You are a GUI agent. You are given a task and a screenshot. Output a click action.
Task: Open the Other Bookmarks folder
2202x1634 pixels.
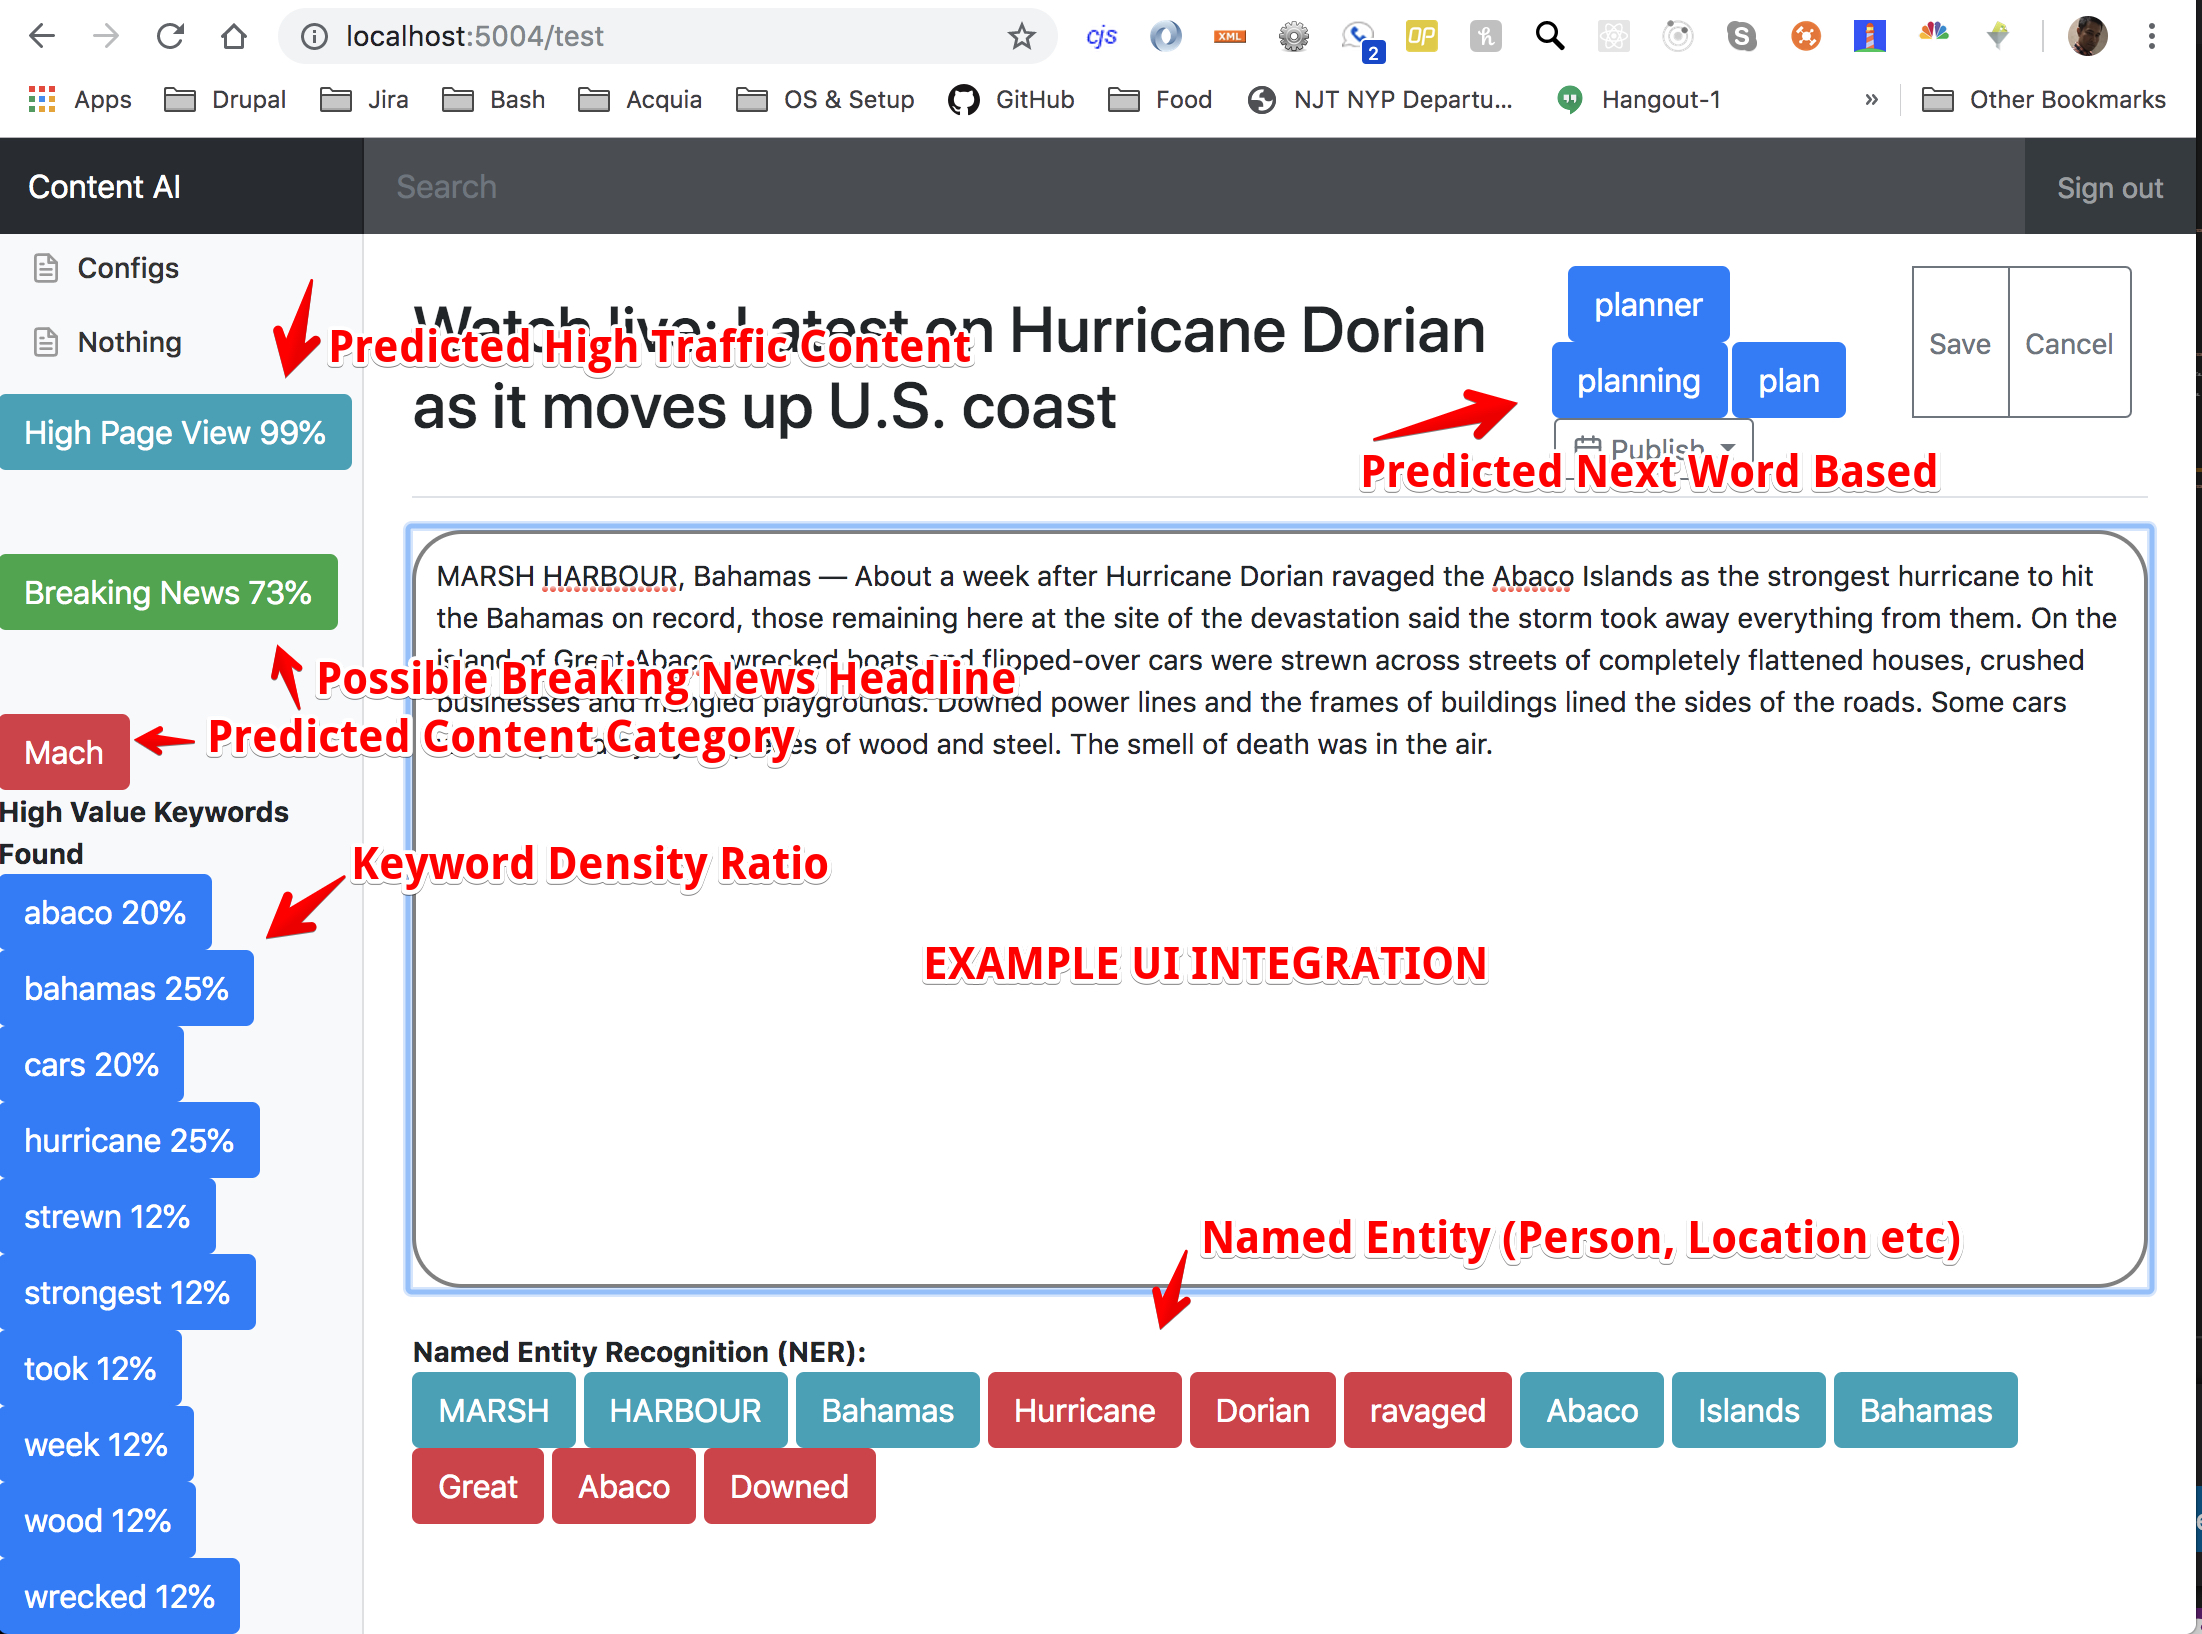coord(2043,100)
